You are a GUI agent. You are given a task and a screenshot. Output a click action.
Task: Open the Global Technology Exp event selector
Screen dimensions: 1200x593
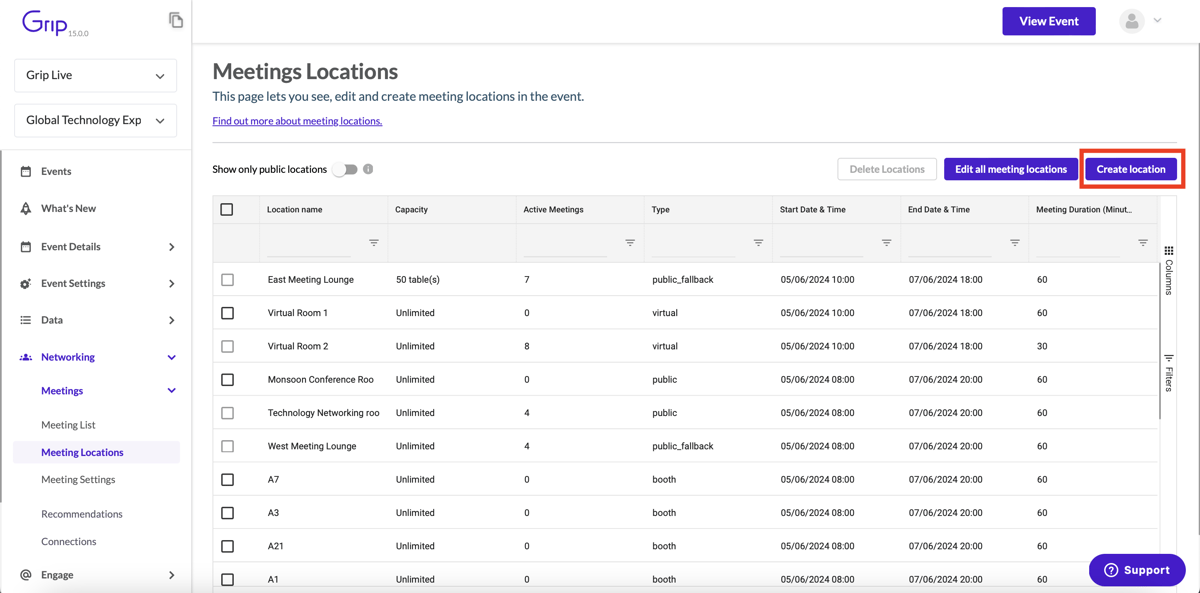[x=94, y=120]
